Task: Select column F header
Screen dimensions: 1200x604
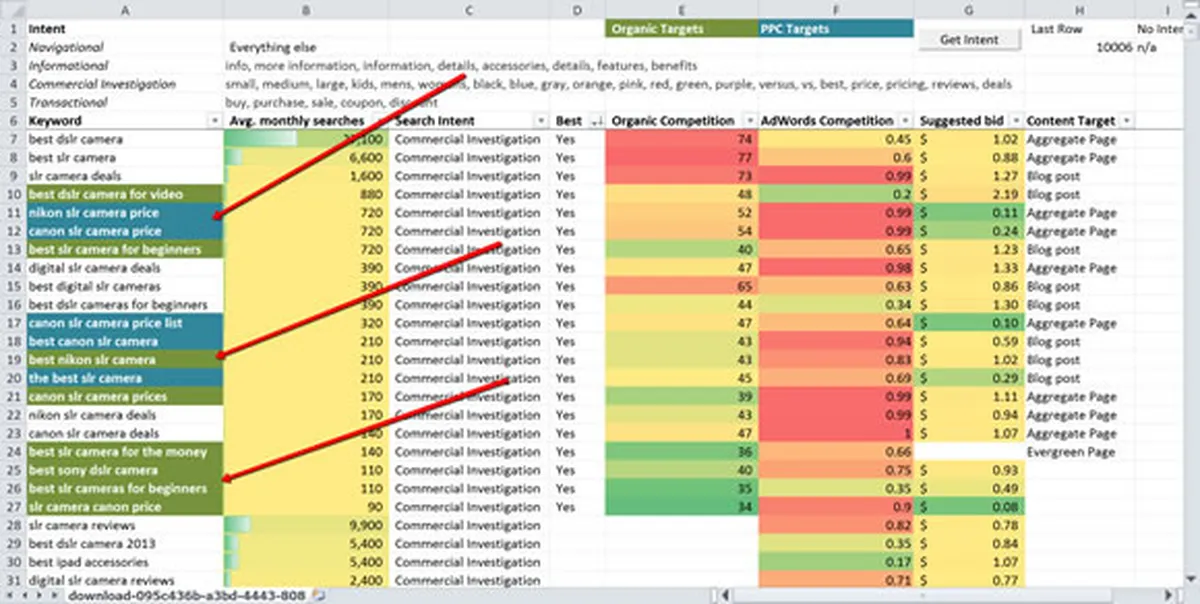Action: pyautogui.click(x=836, y=9)
